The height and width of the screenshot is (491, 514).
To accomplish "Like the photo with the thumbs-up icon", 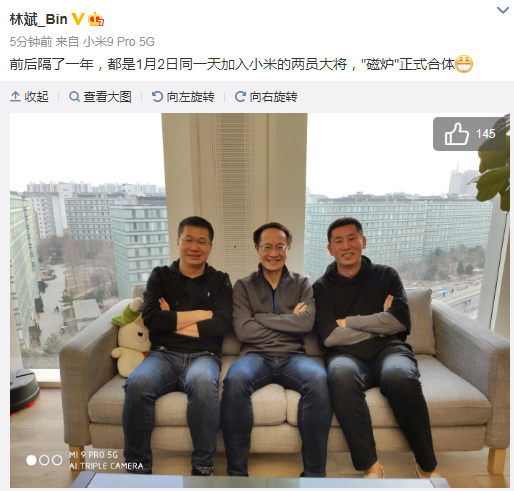I will [x=456, y=134].
